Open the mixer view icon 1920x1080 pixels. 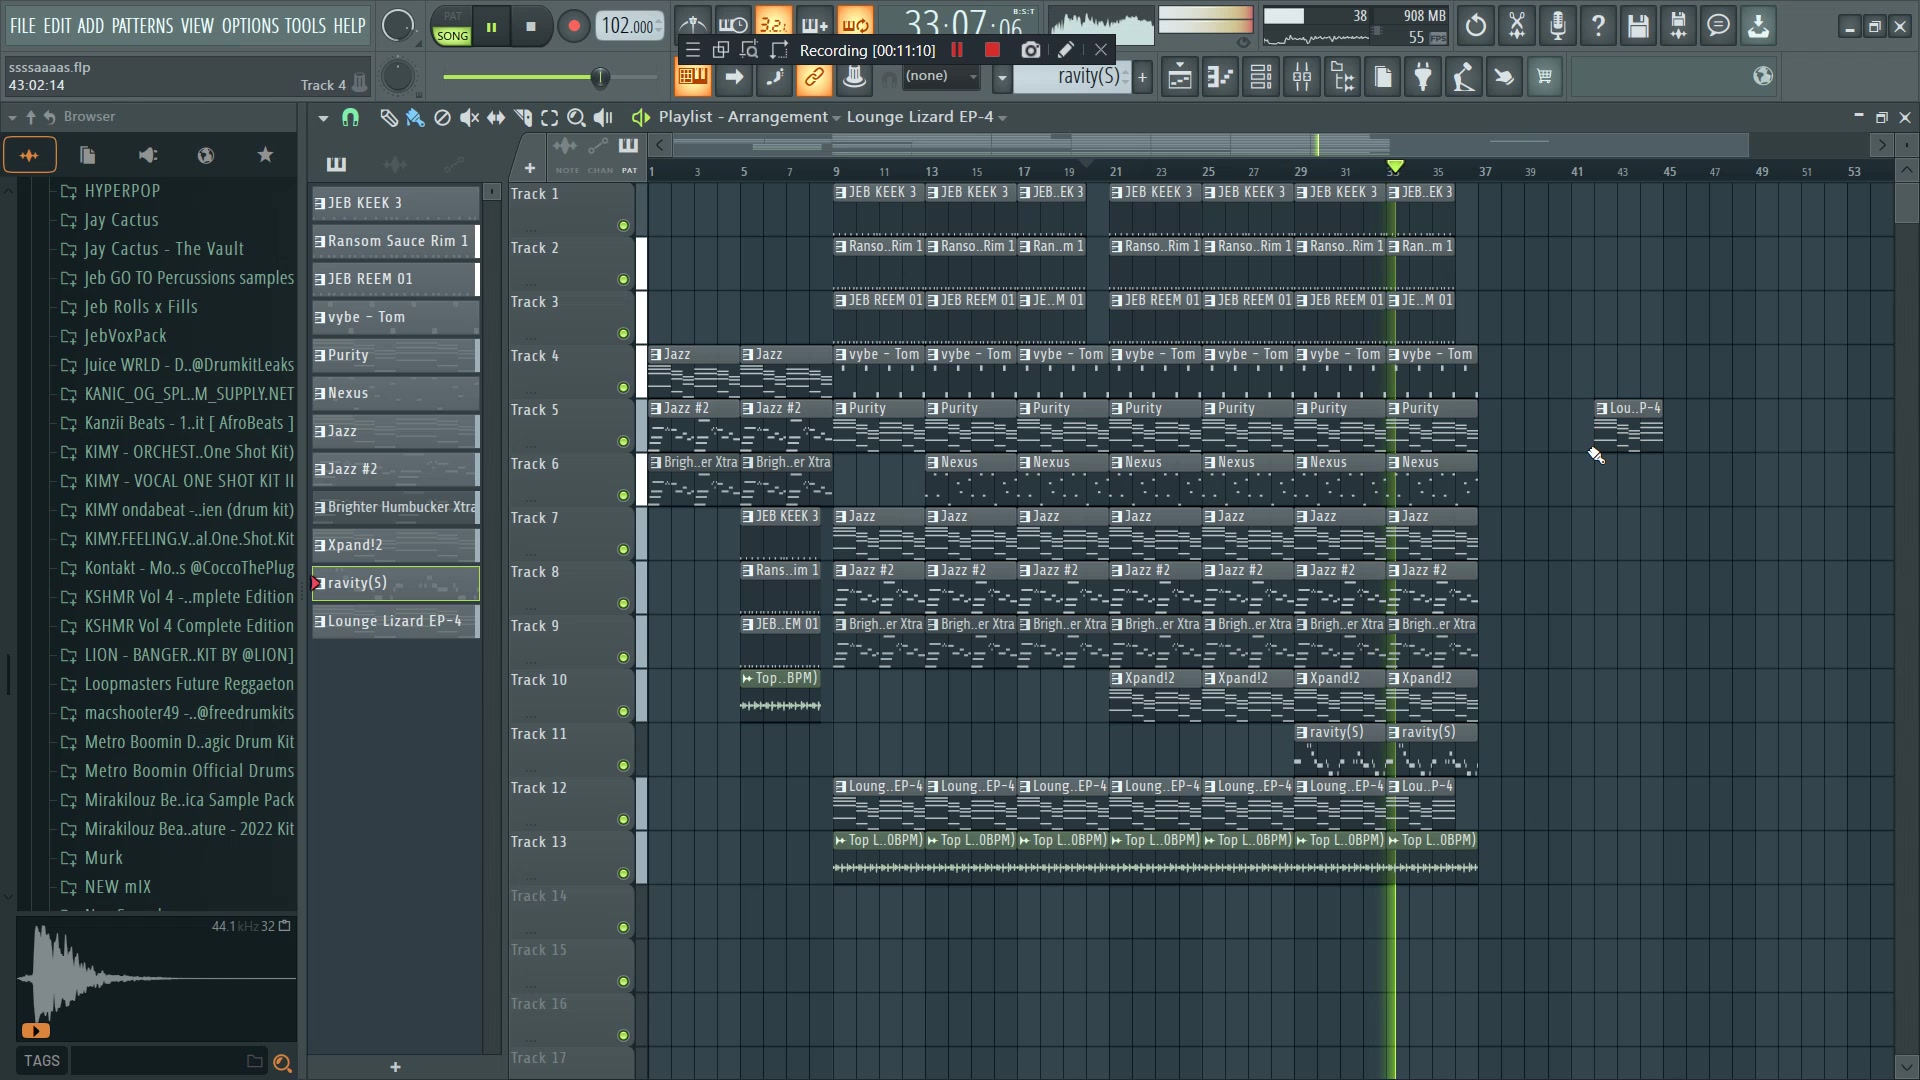(1302, 77)
